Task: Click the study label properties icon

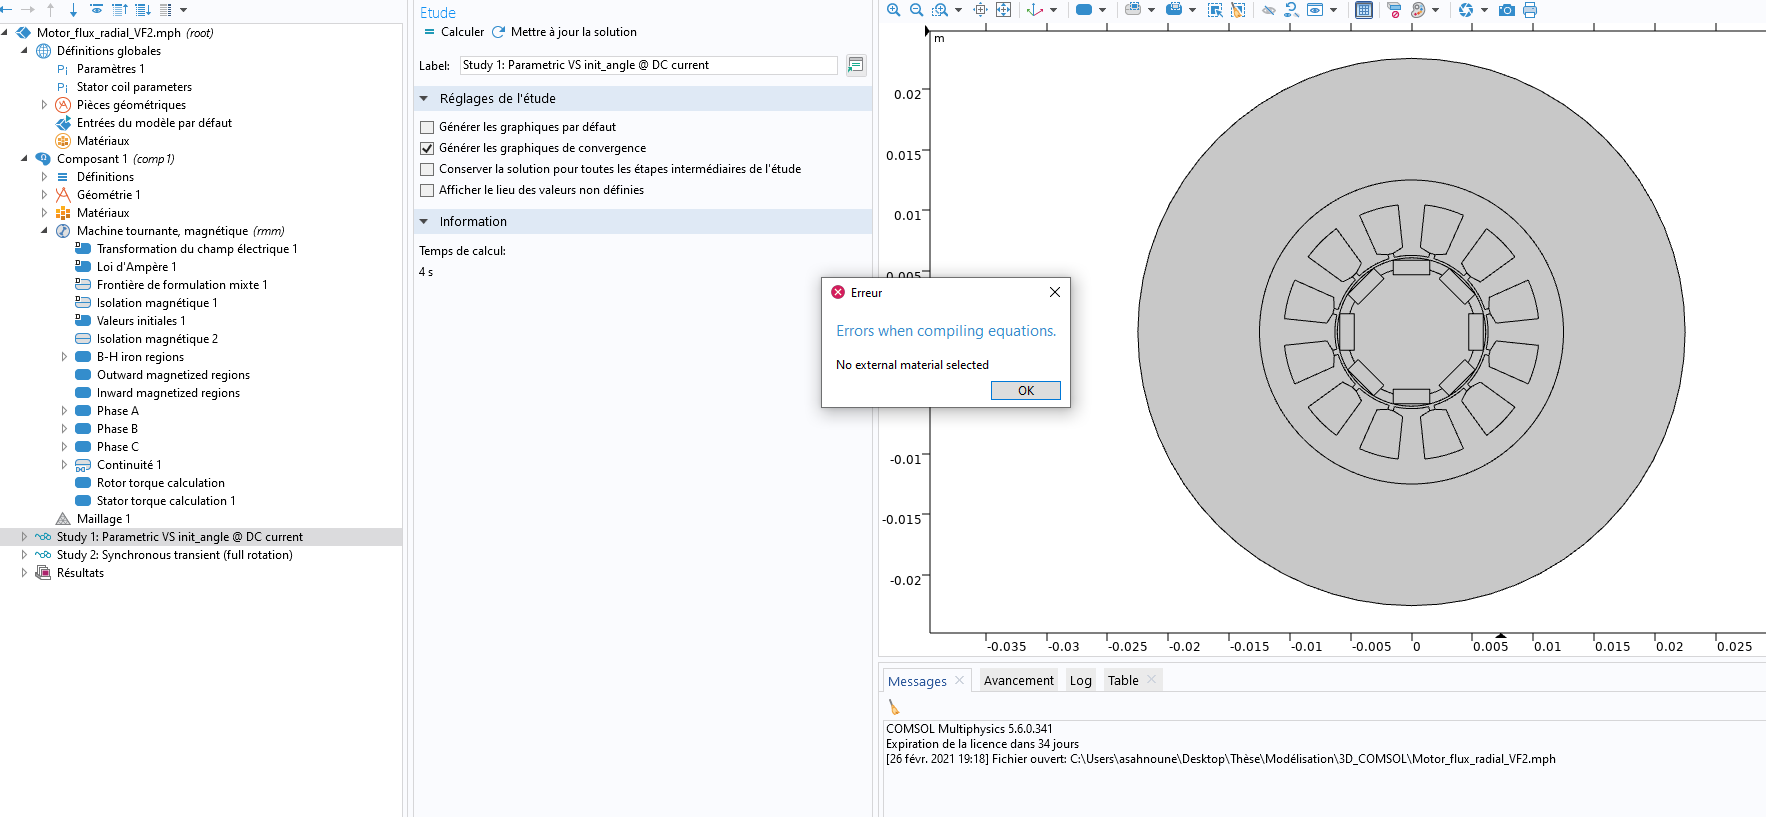Action: click(x=855, y=65)
